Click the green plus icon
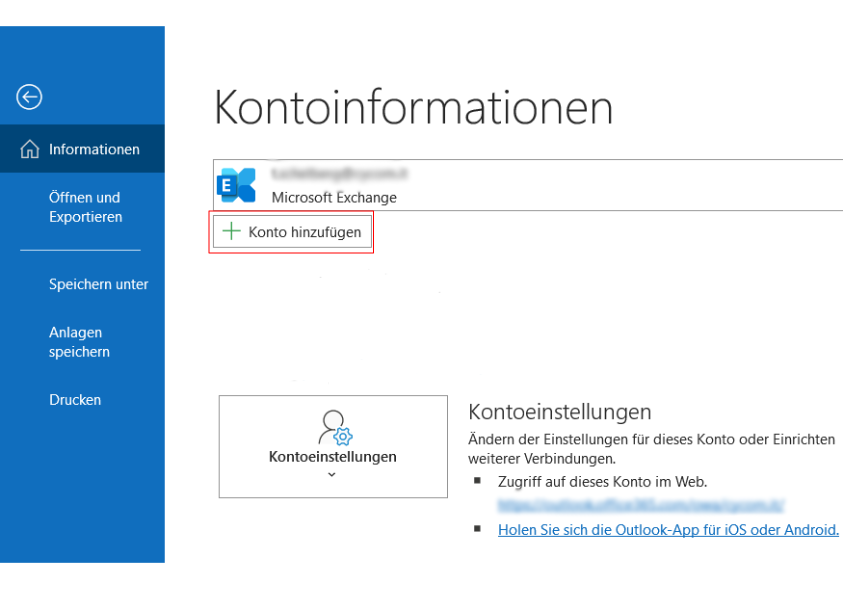The image size is (843, 589). click(231, 231)
